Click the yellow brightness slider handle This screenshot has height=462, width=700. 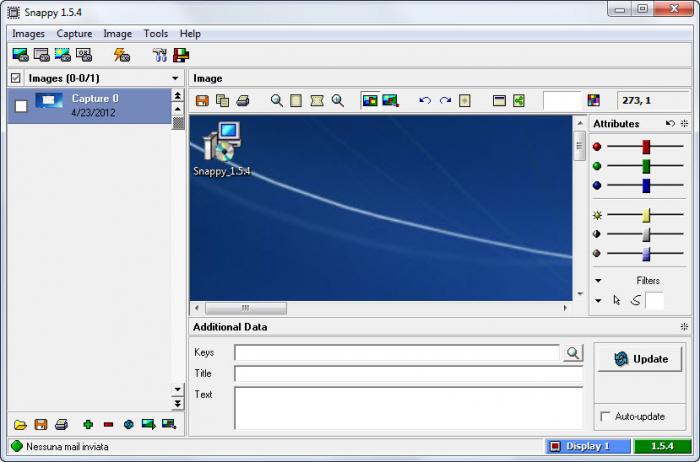tap(646, 215)
